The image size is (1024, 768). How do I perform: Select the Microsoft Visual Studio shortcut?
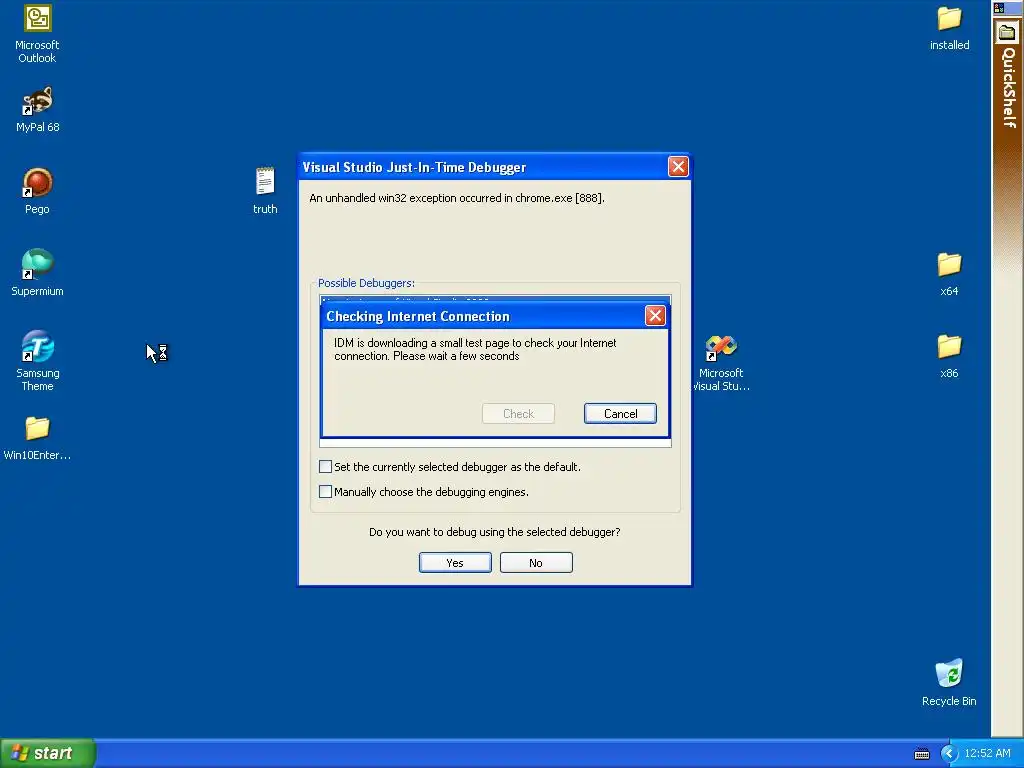pyautogui.click(x=721, y=363)
